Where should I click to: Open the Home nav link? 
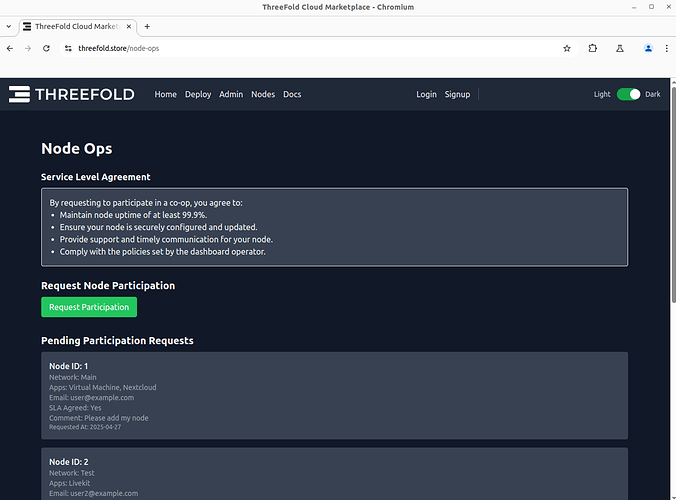pos(166,94)
